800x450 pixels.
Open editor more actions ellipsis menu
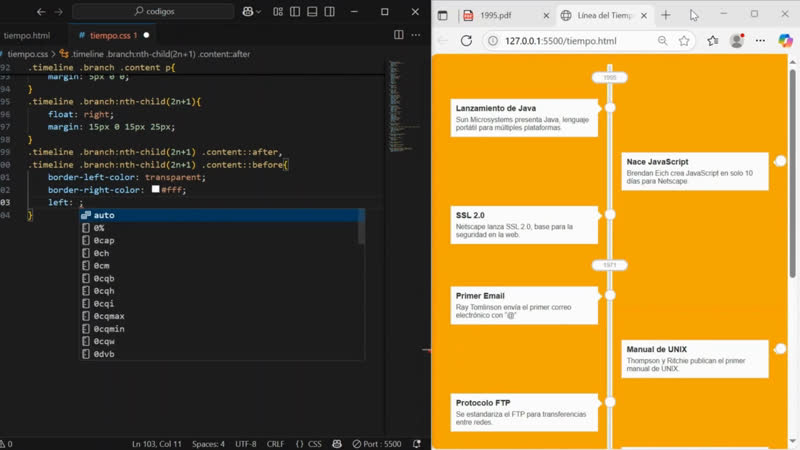coord(415,35)
